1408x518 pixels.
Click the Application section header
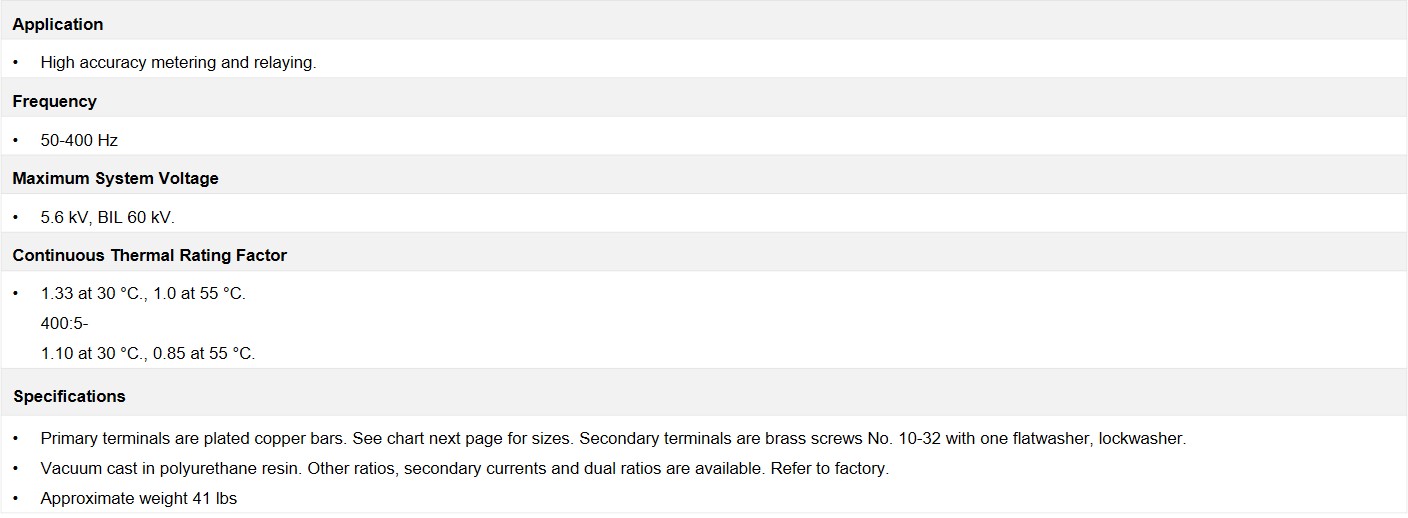click(58, 24)
